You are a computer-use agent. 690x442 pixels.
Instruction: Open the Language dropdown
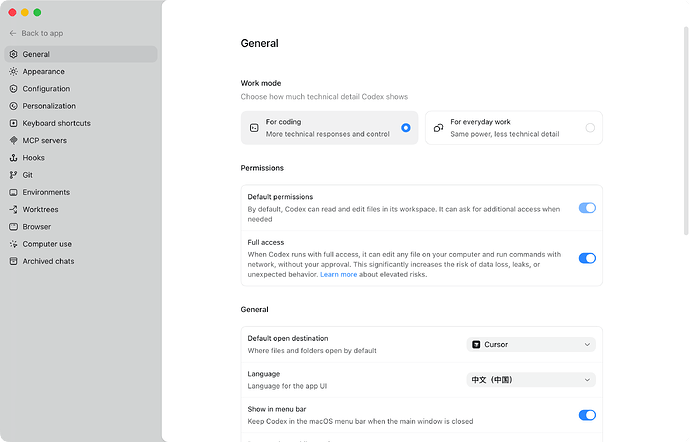click(531, 379)
